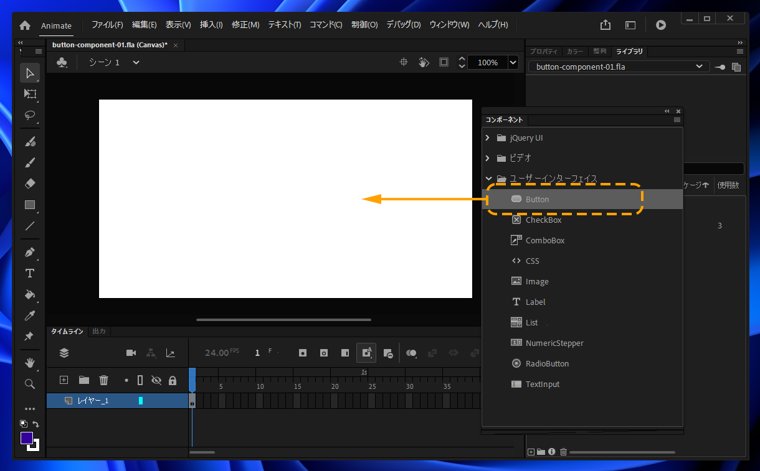The image size is (760, 471).
Task: Select the Asset Warp pin tool
Action: tap(30, 336)
